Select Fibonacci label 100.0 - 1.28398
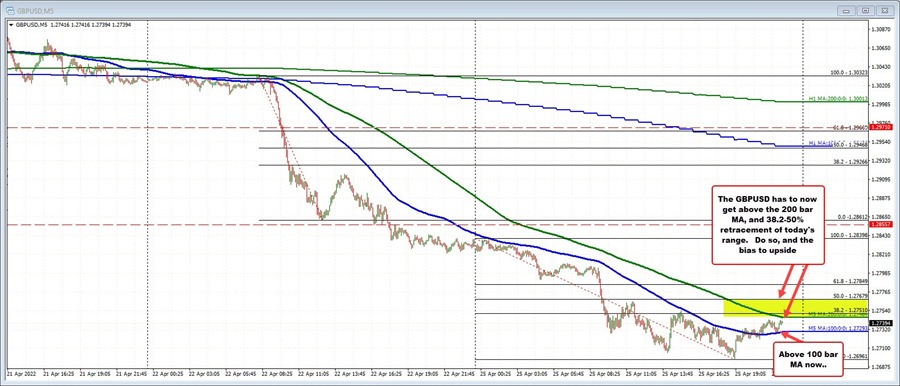 (848, 236)
